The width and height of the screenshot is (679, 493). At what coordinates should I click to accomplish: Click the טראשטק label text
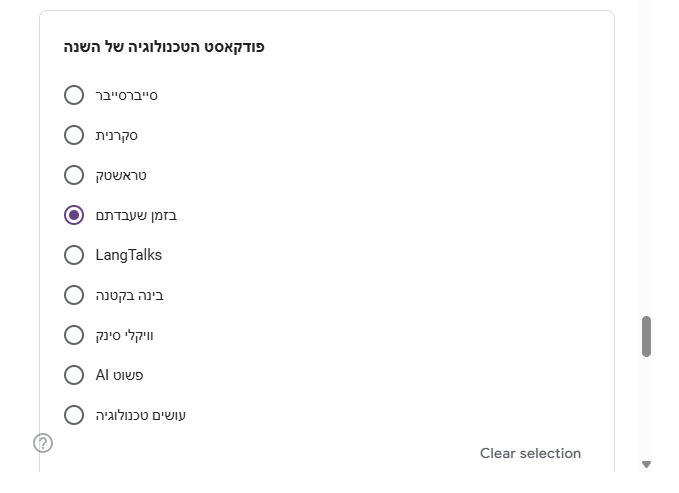coord(121,175)
